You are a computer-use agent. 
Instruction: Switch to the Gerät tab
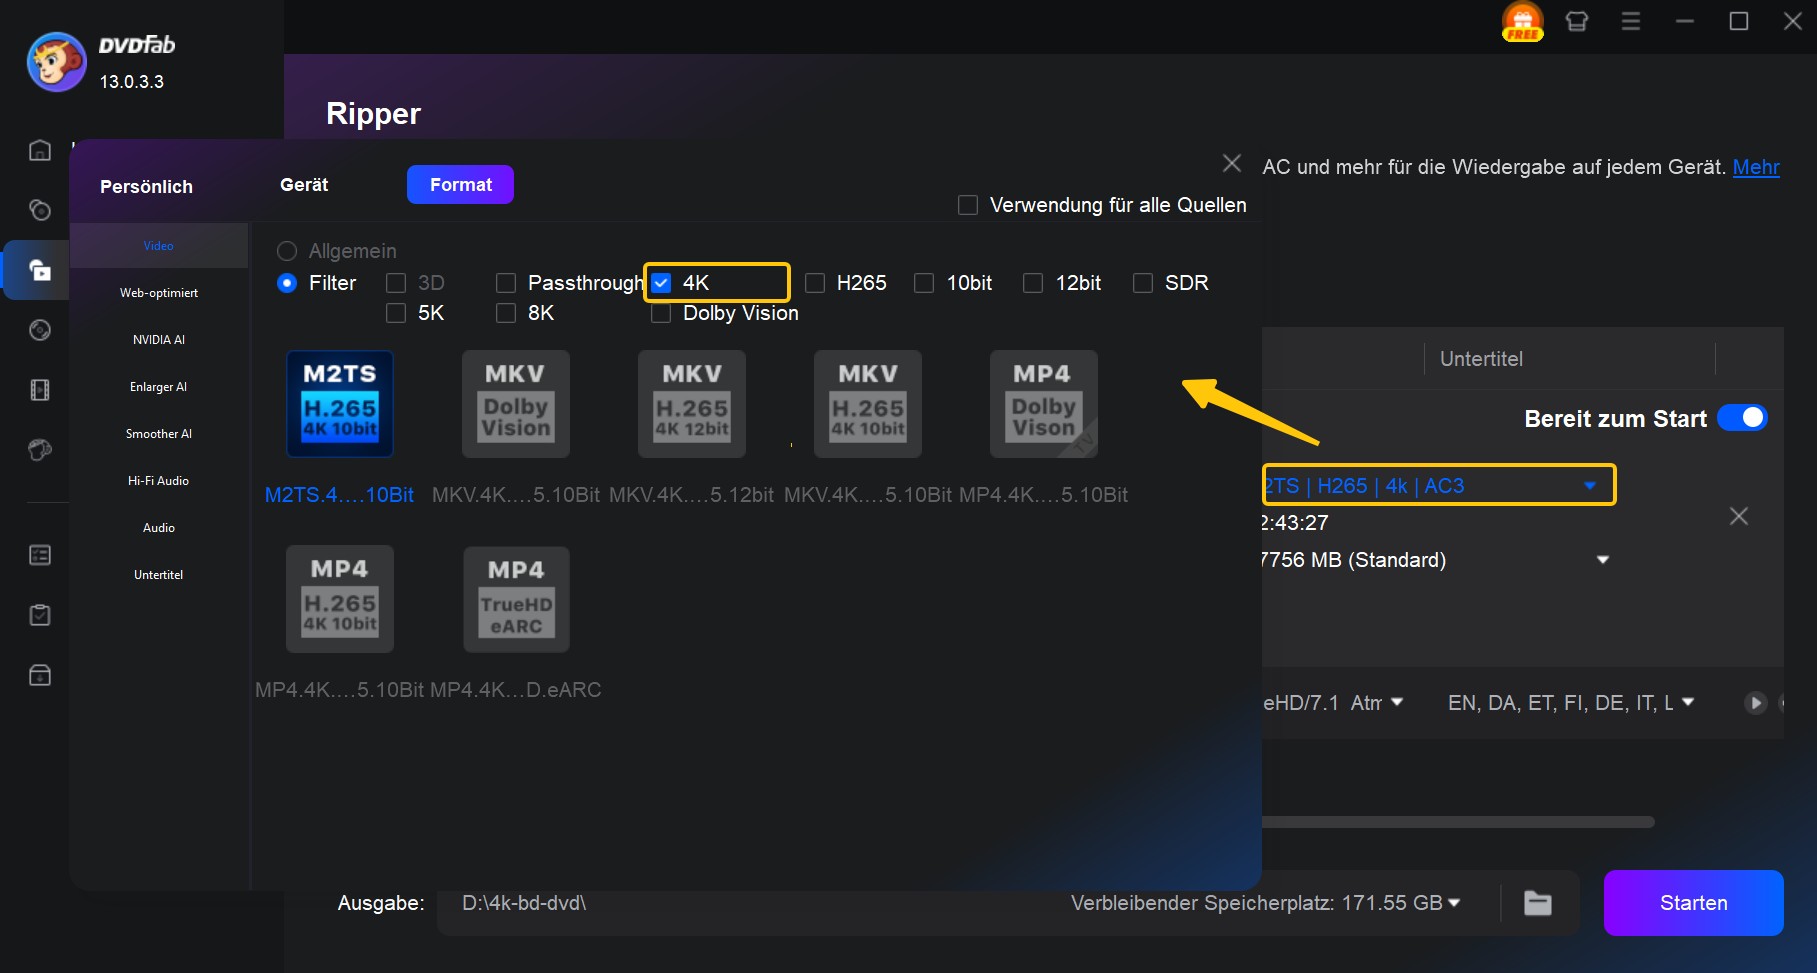coord(304,185)
